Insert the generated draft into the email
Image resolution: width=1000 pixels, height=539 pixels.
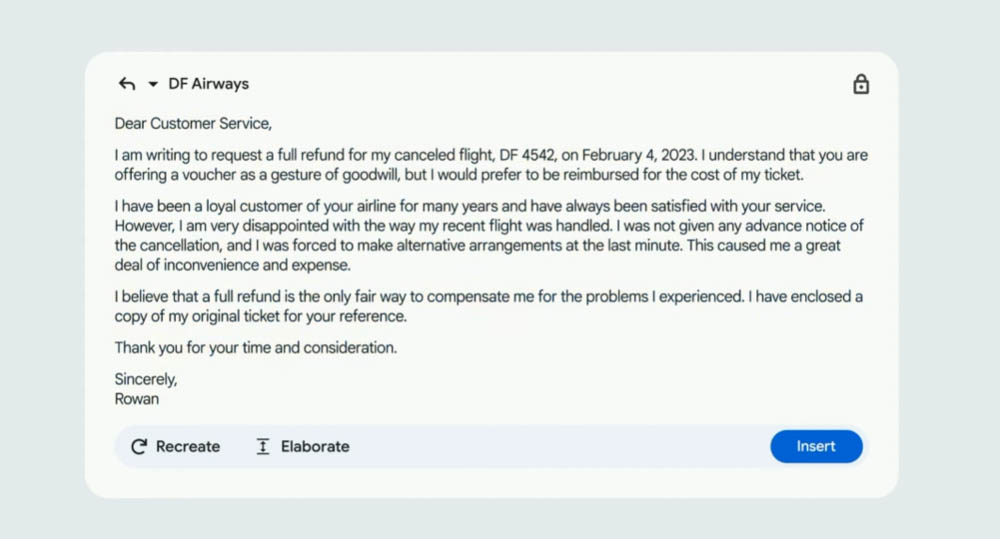816,447
